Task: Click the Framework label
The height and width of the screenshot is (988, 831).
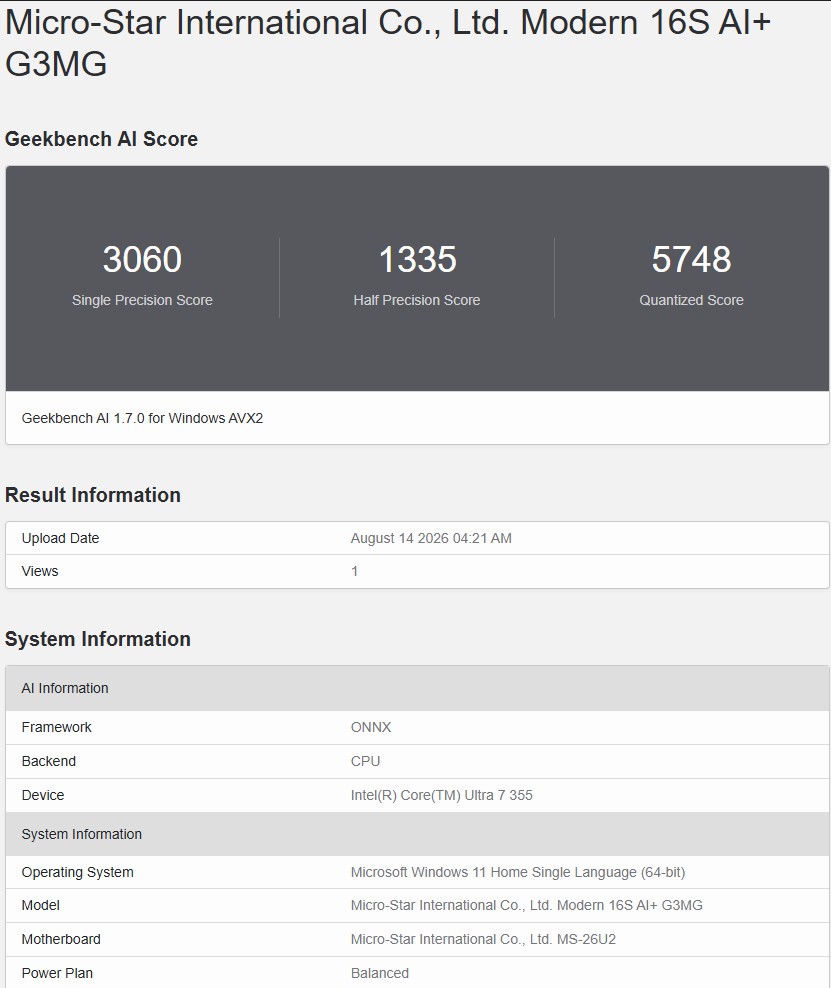Action: 57,727
